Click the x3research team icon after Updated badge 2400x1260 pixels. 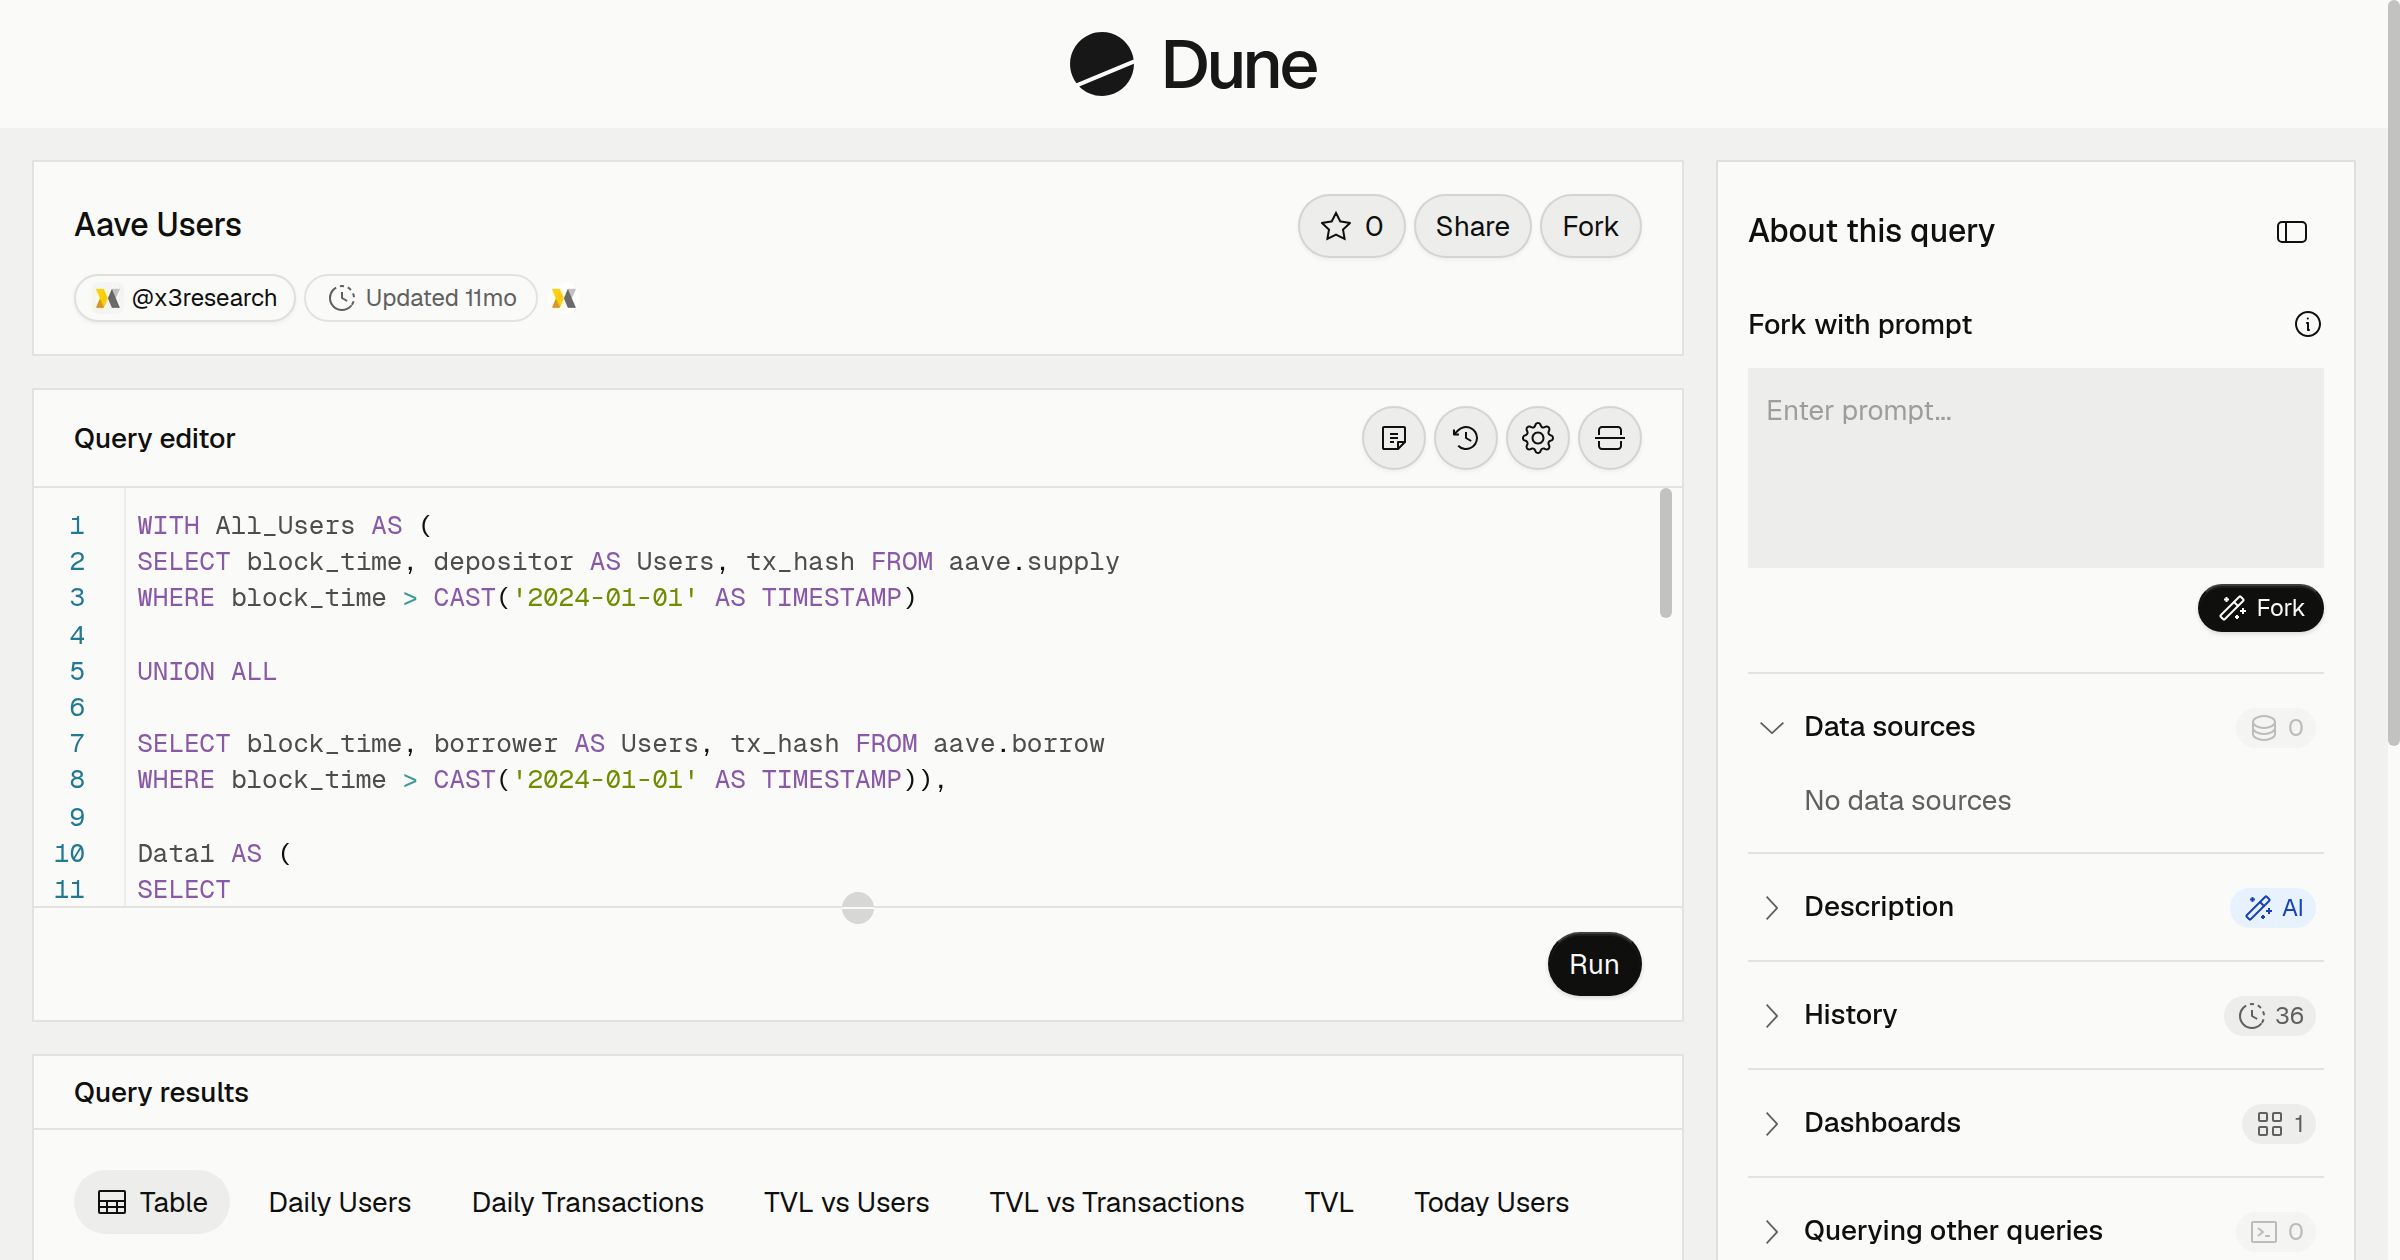tap(564, 298)
